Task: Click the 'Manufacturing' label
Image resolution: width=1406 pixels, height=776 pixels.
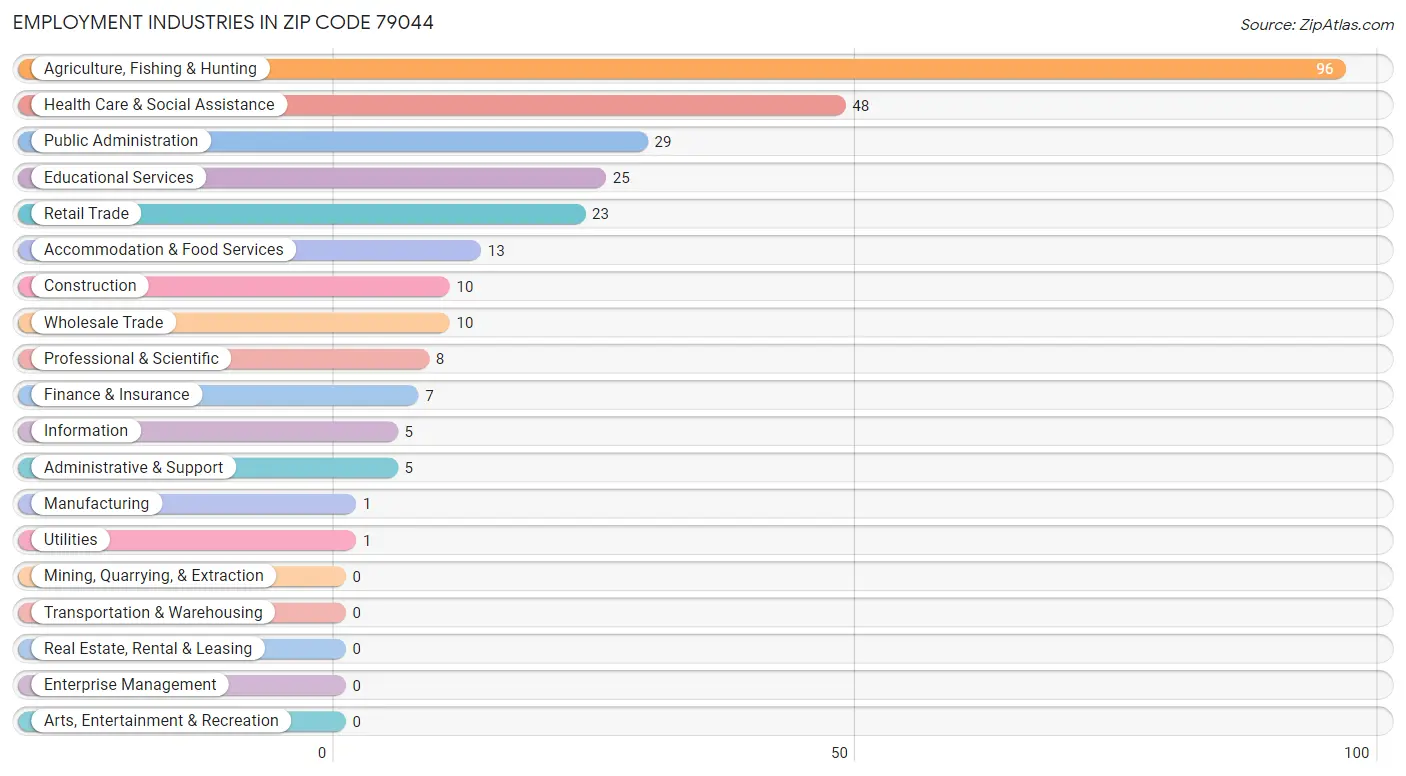Action: 96,504
